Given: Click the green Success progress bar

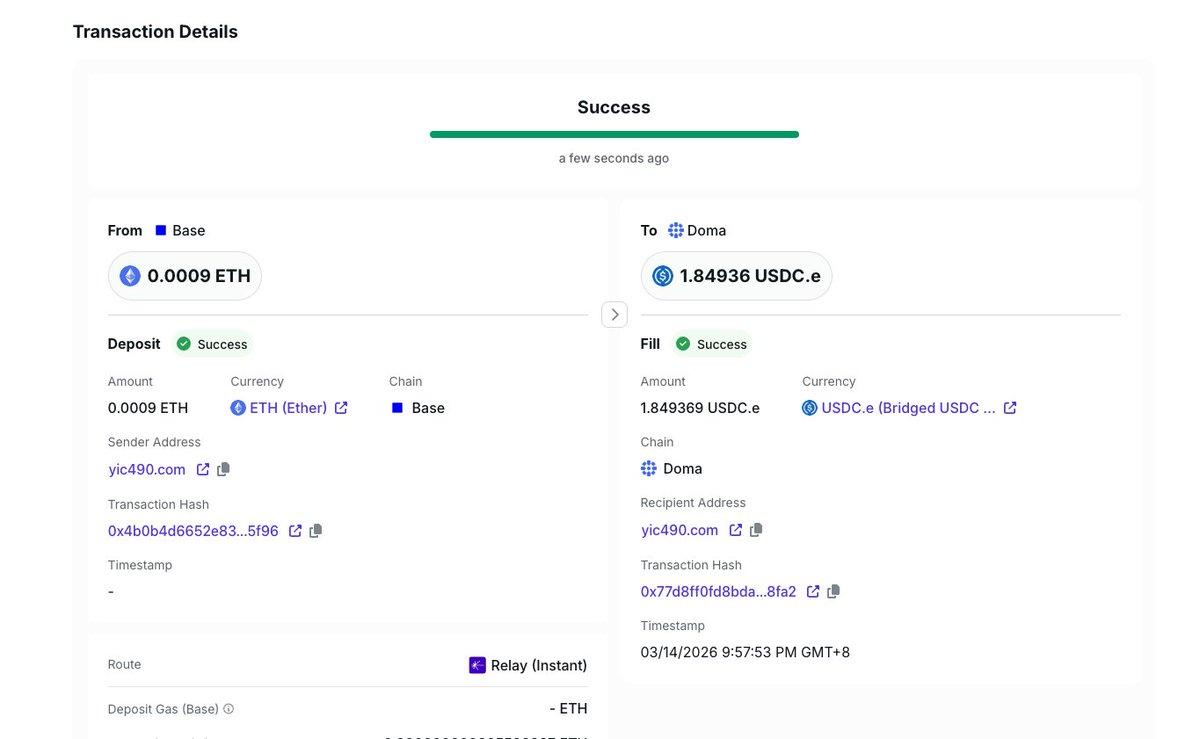Looking at the screenshot, I should tap(614, 134).
